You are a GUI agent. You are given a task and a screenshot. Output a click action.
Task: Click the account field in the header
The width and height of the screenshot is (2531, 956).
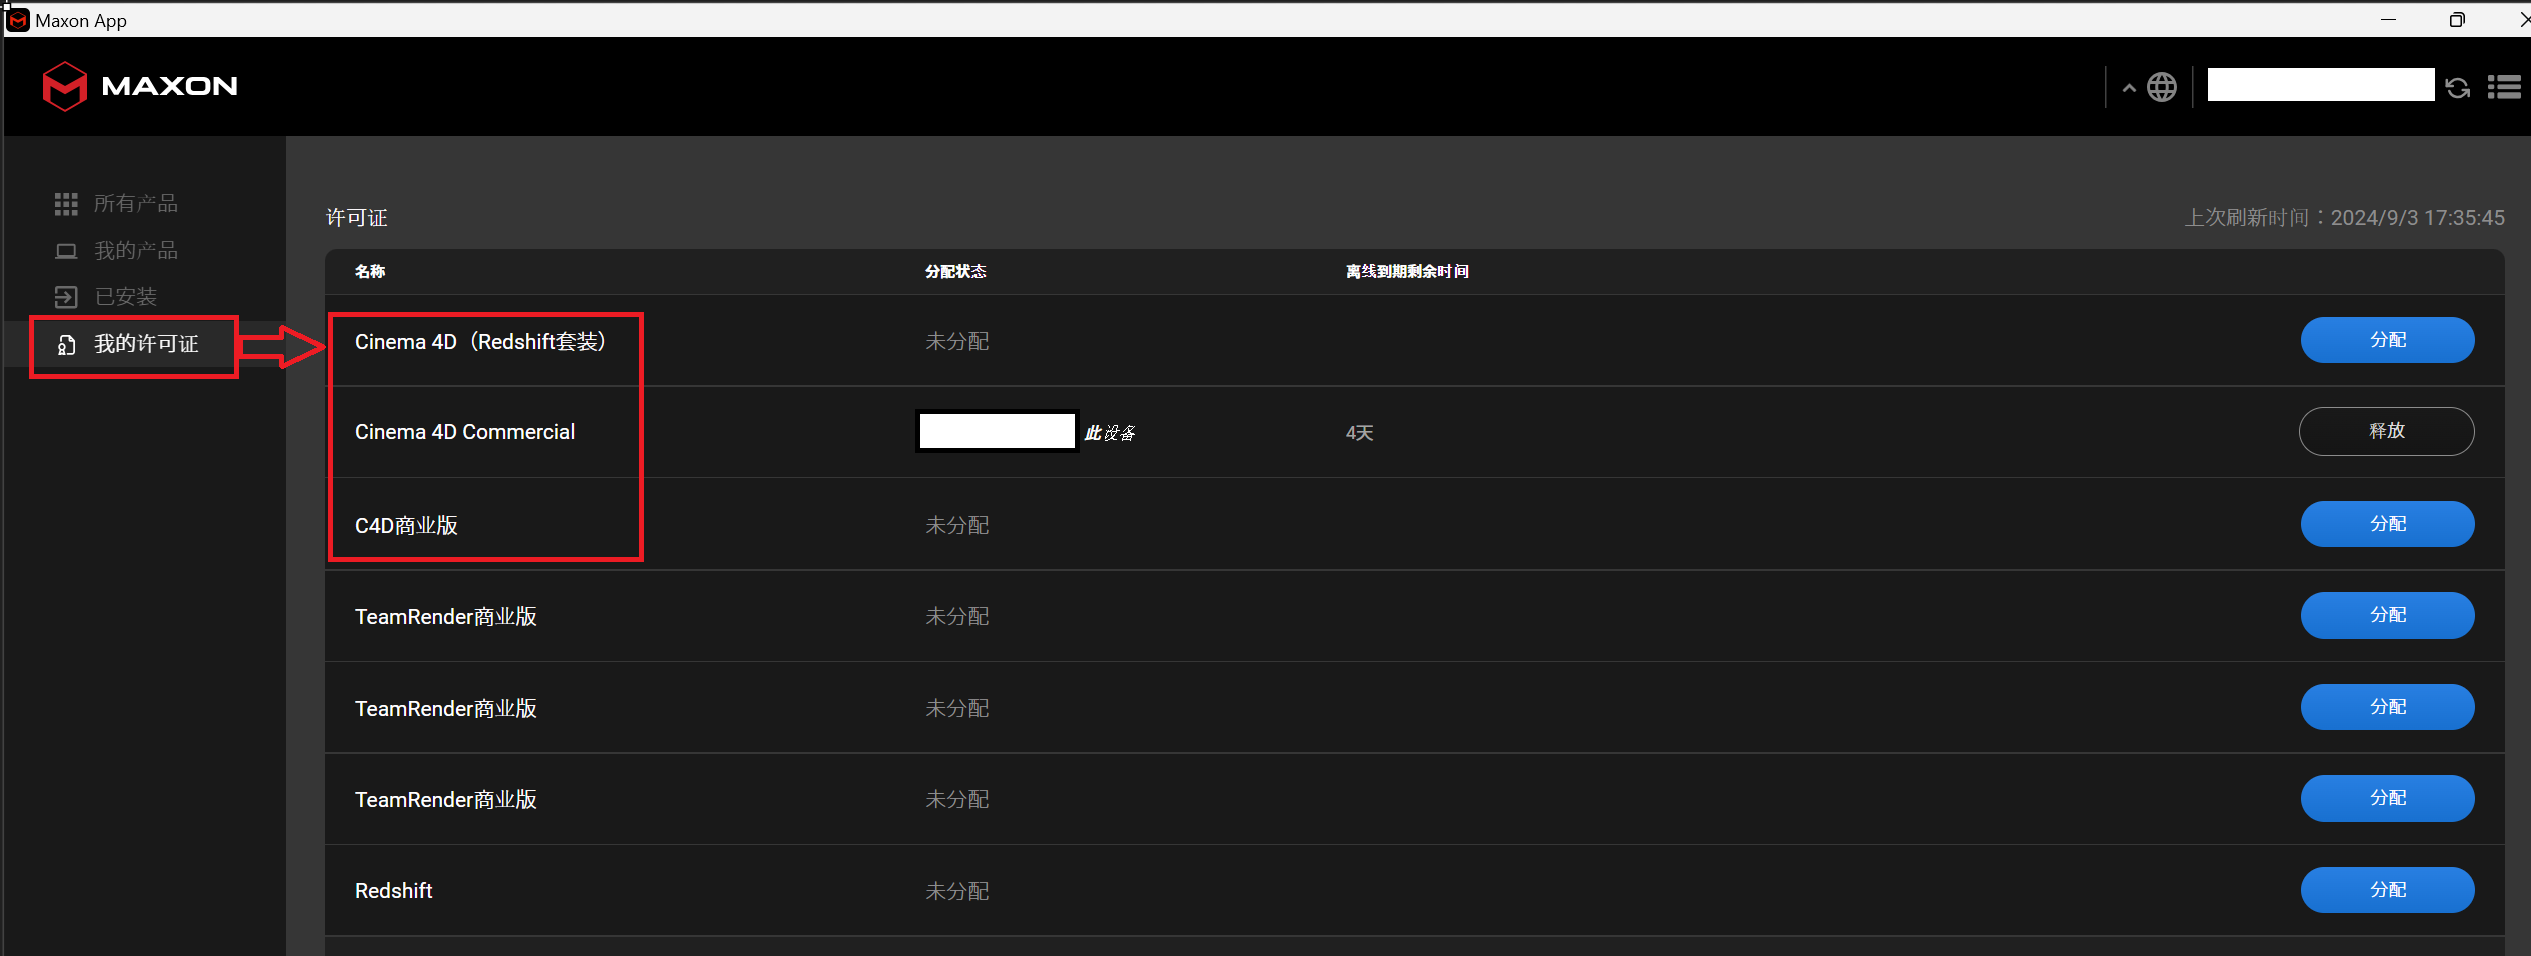(x=2320, y=85)
